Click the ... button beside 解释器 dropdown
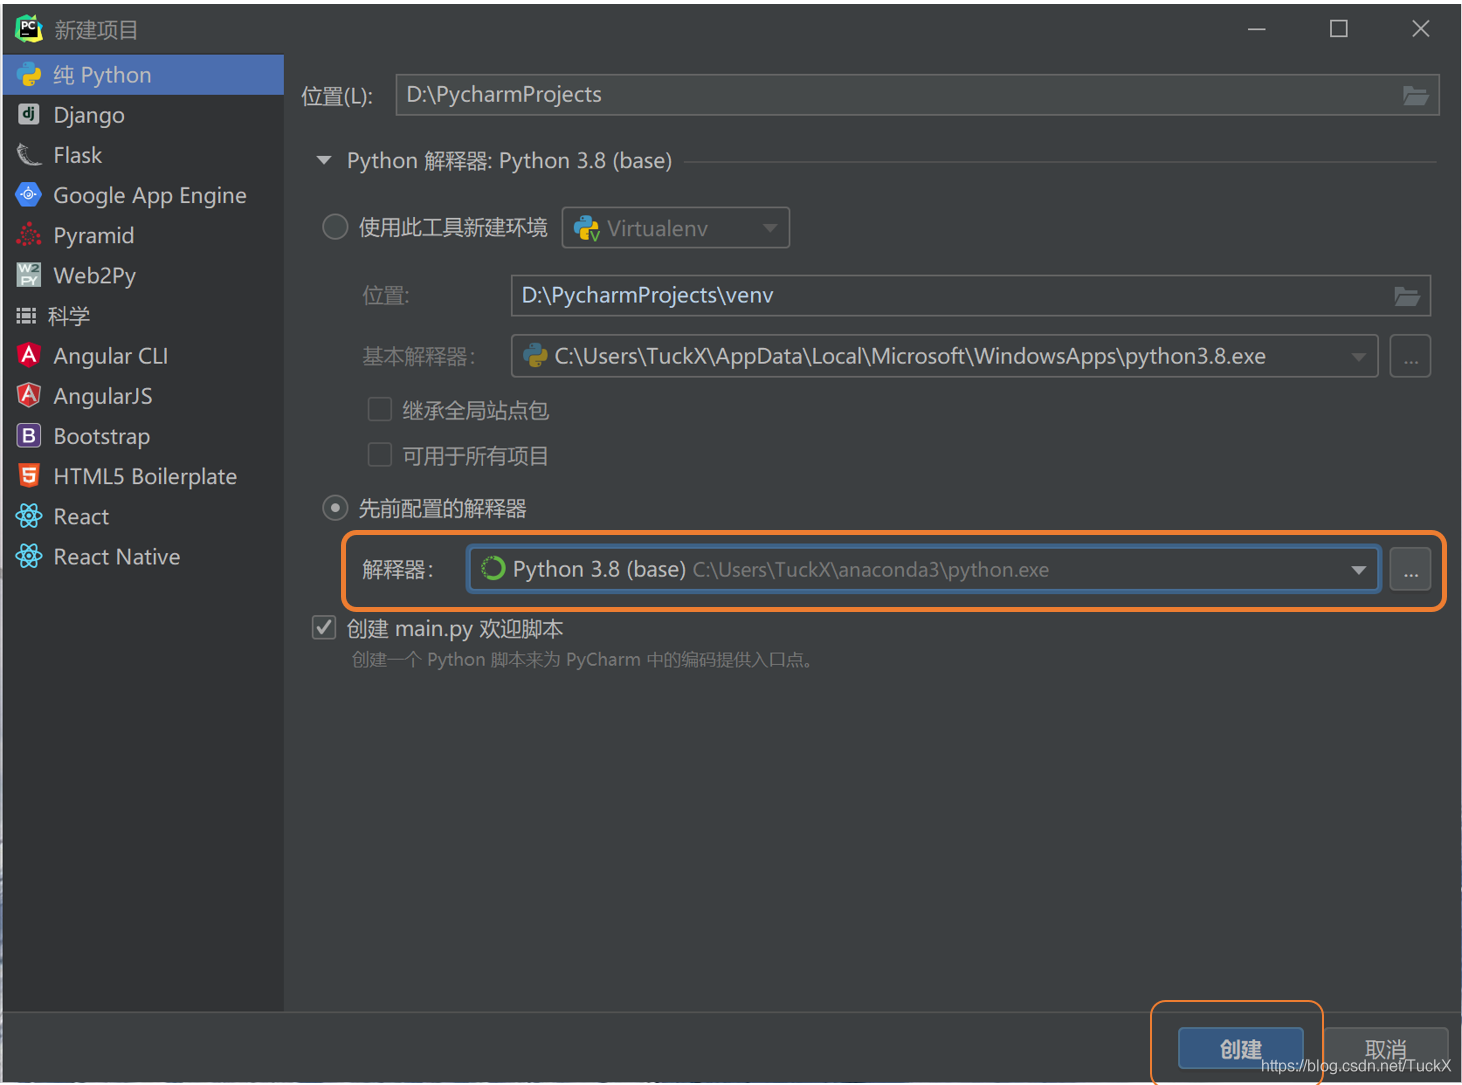This screenshot has height=1085, width=1462. pyautogui.click(x=1410, y=569)
